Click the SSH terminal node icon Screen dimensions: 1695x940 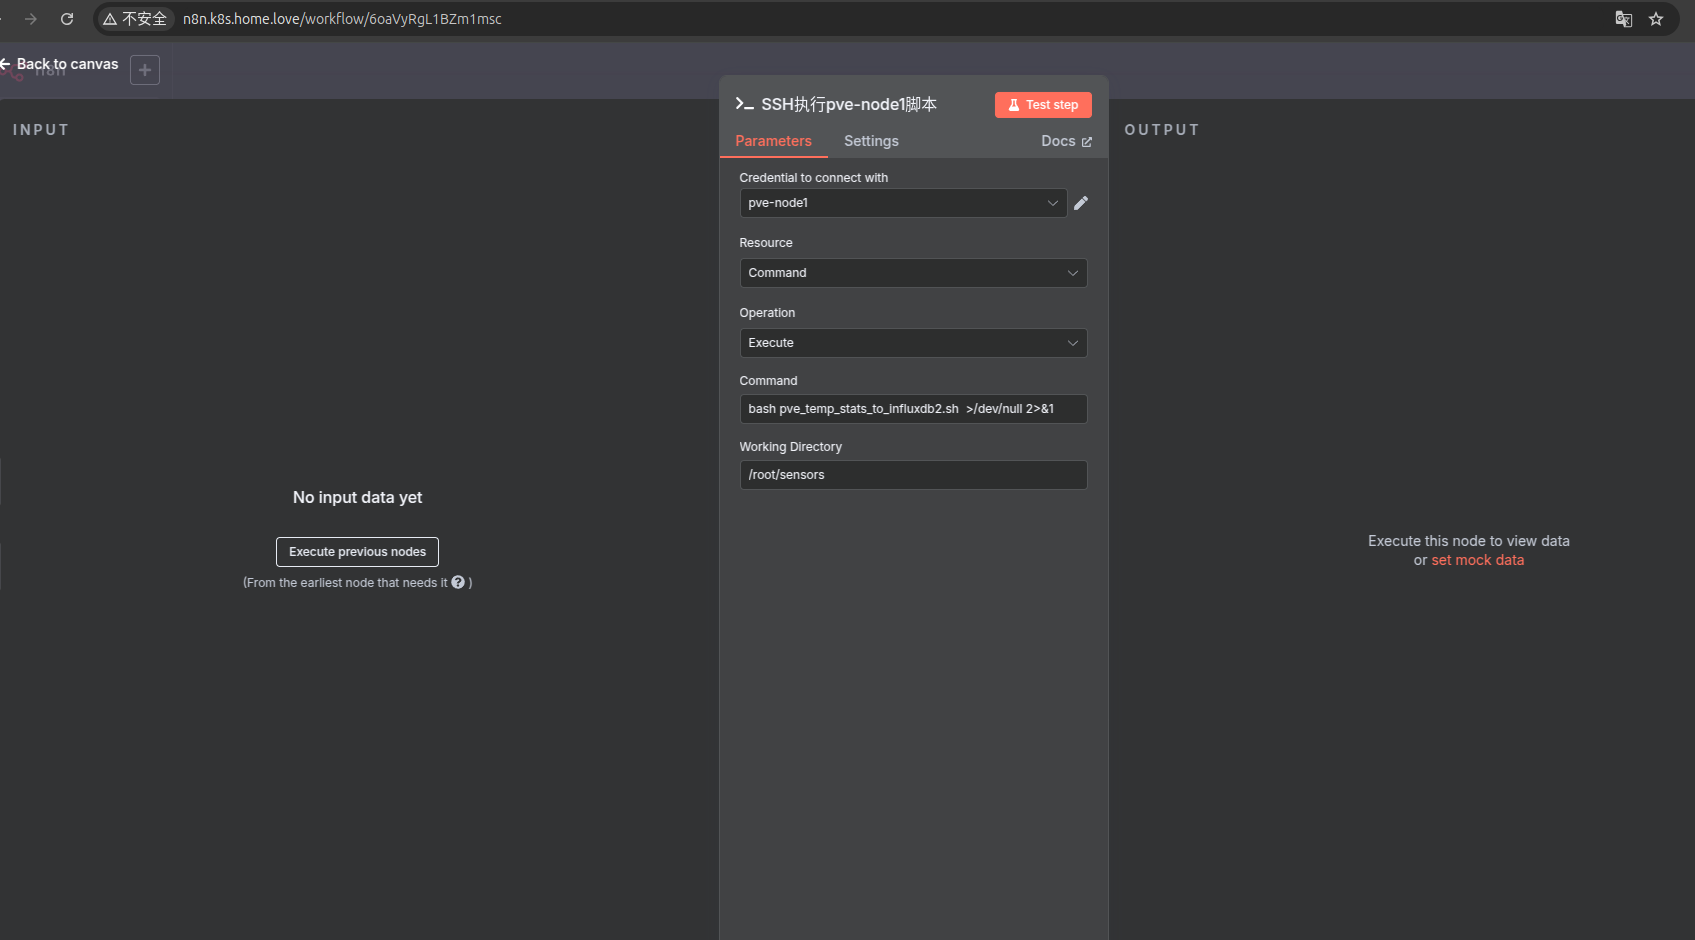744,104
